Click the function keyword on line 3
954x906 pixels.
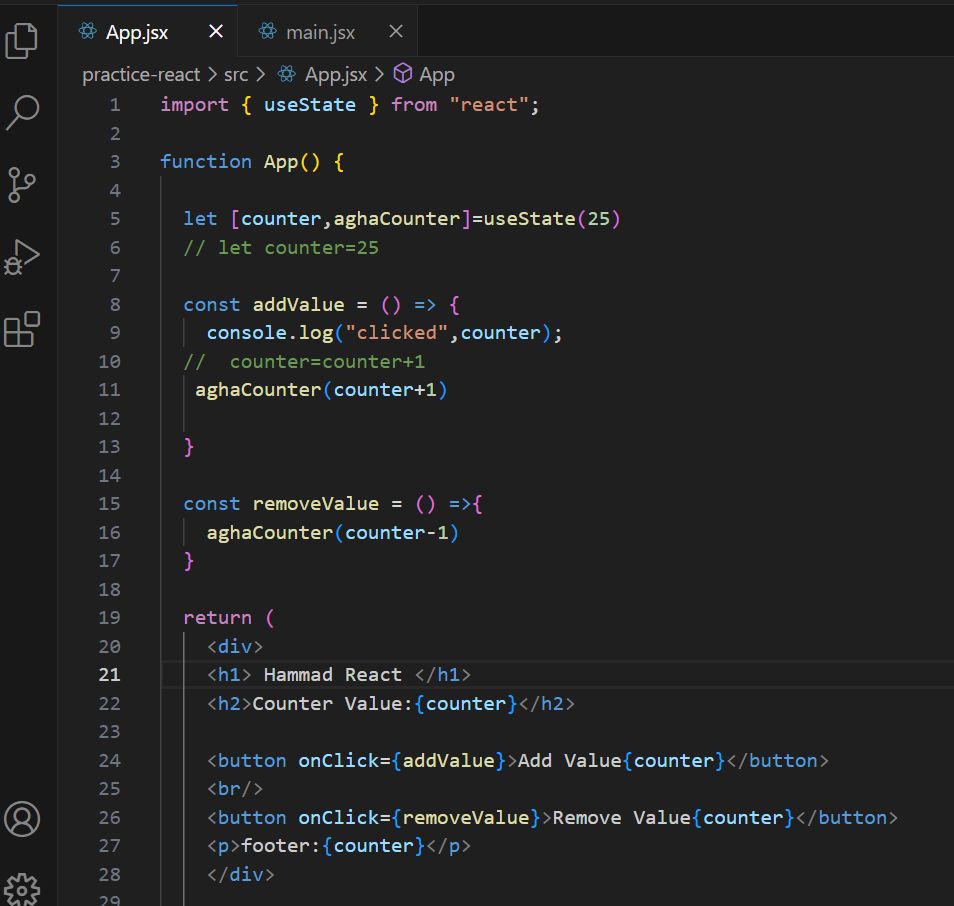[x=206, y=162]
